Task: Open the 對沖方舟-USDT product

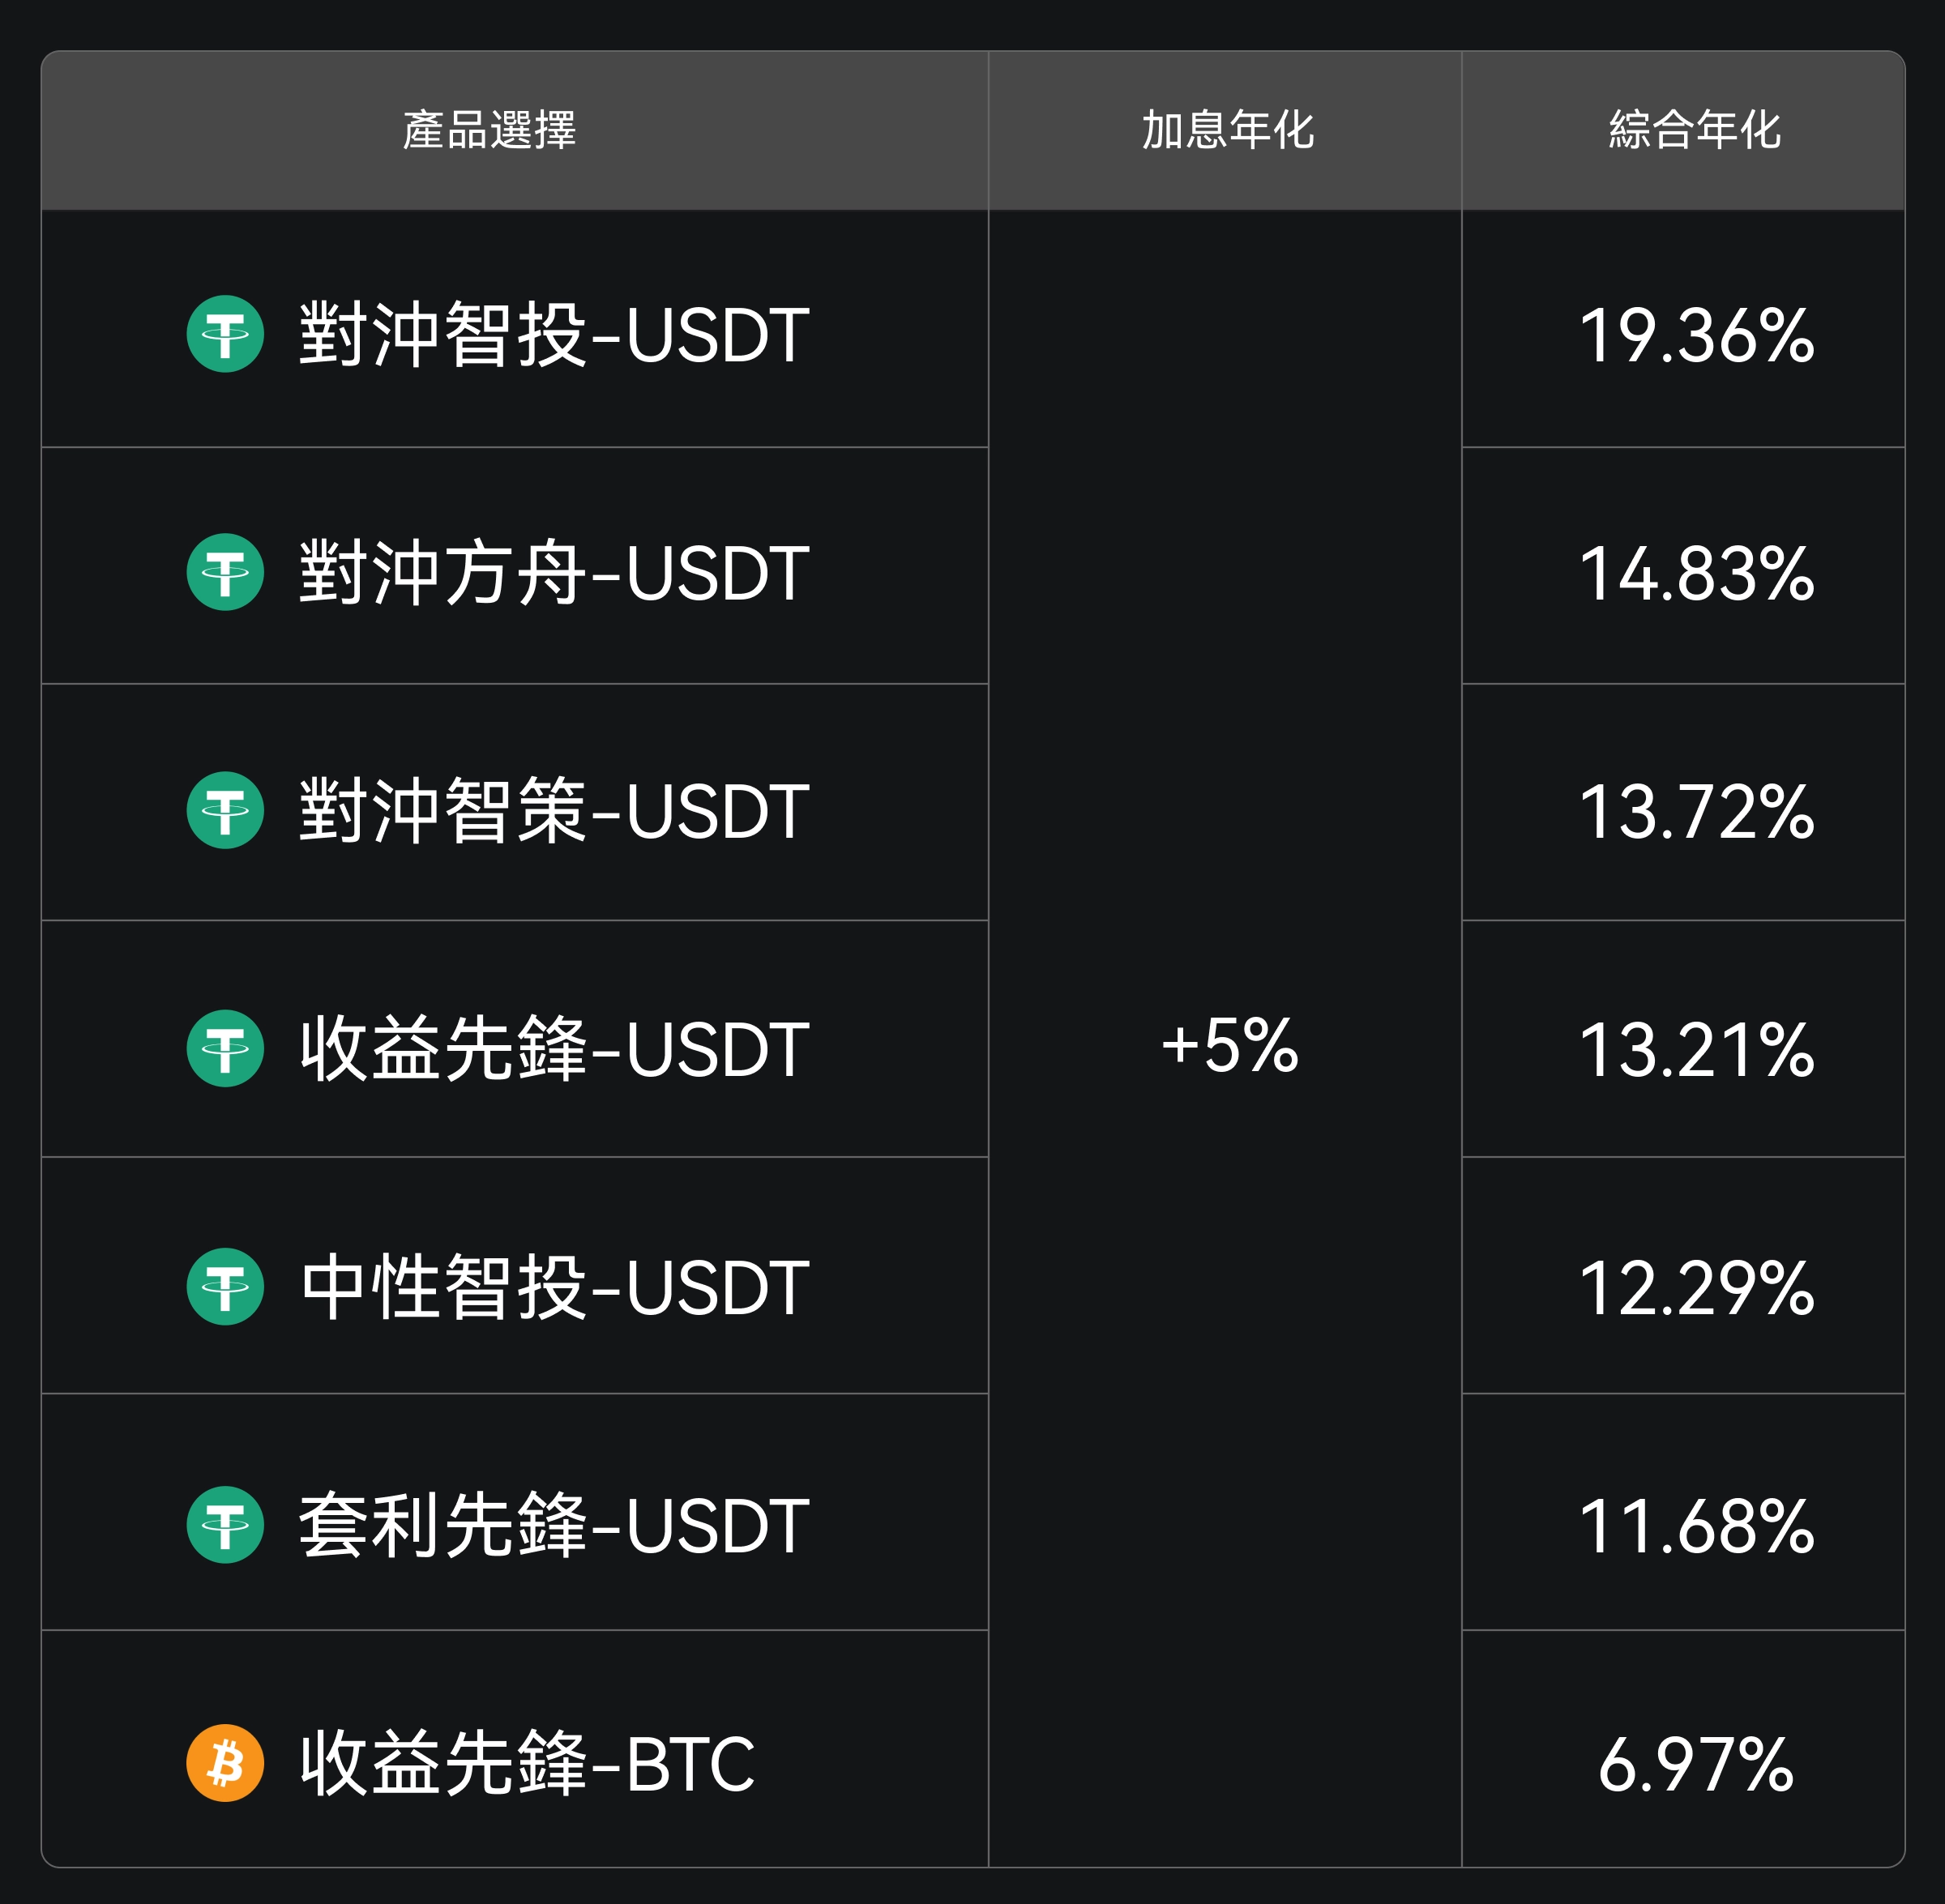Action: click(554, 572)
